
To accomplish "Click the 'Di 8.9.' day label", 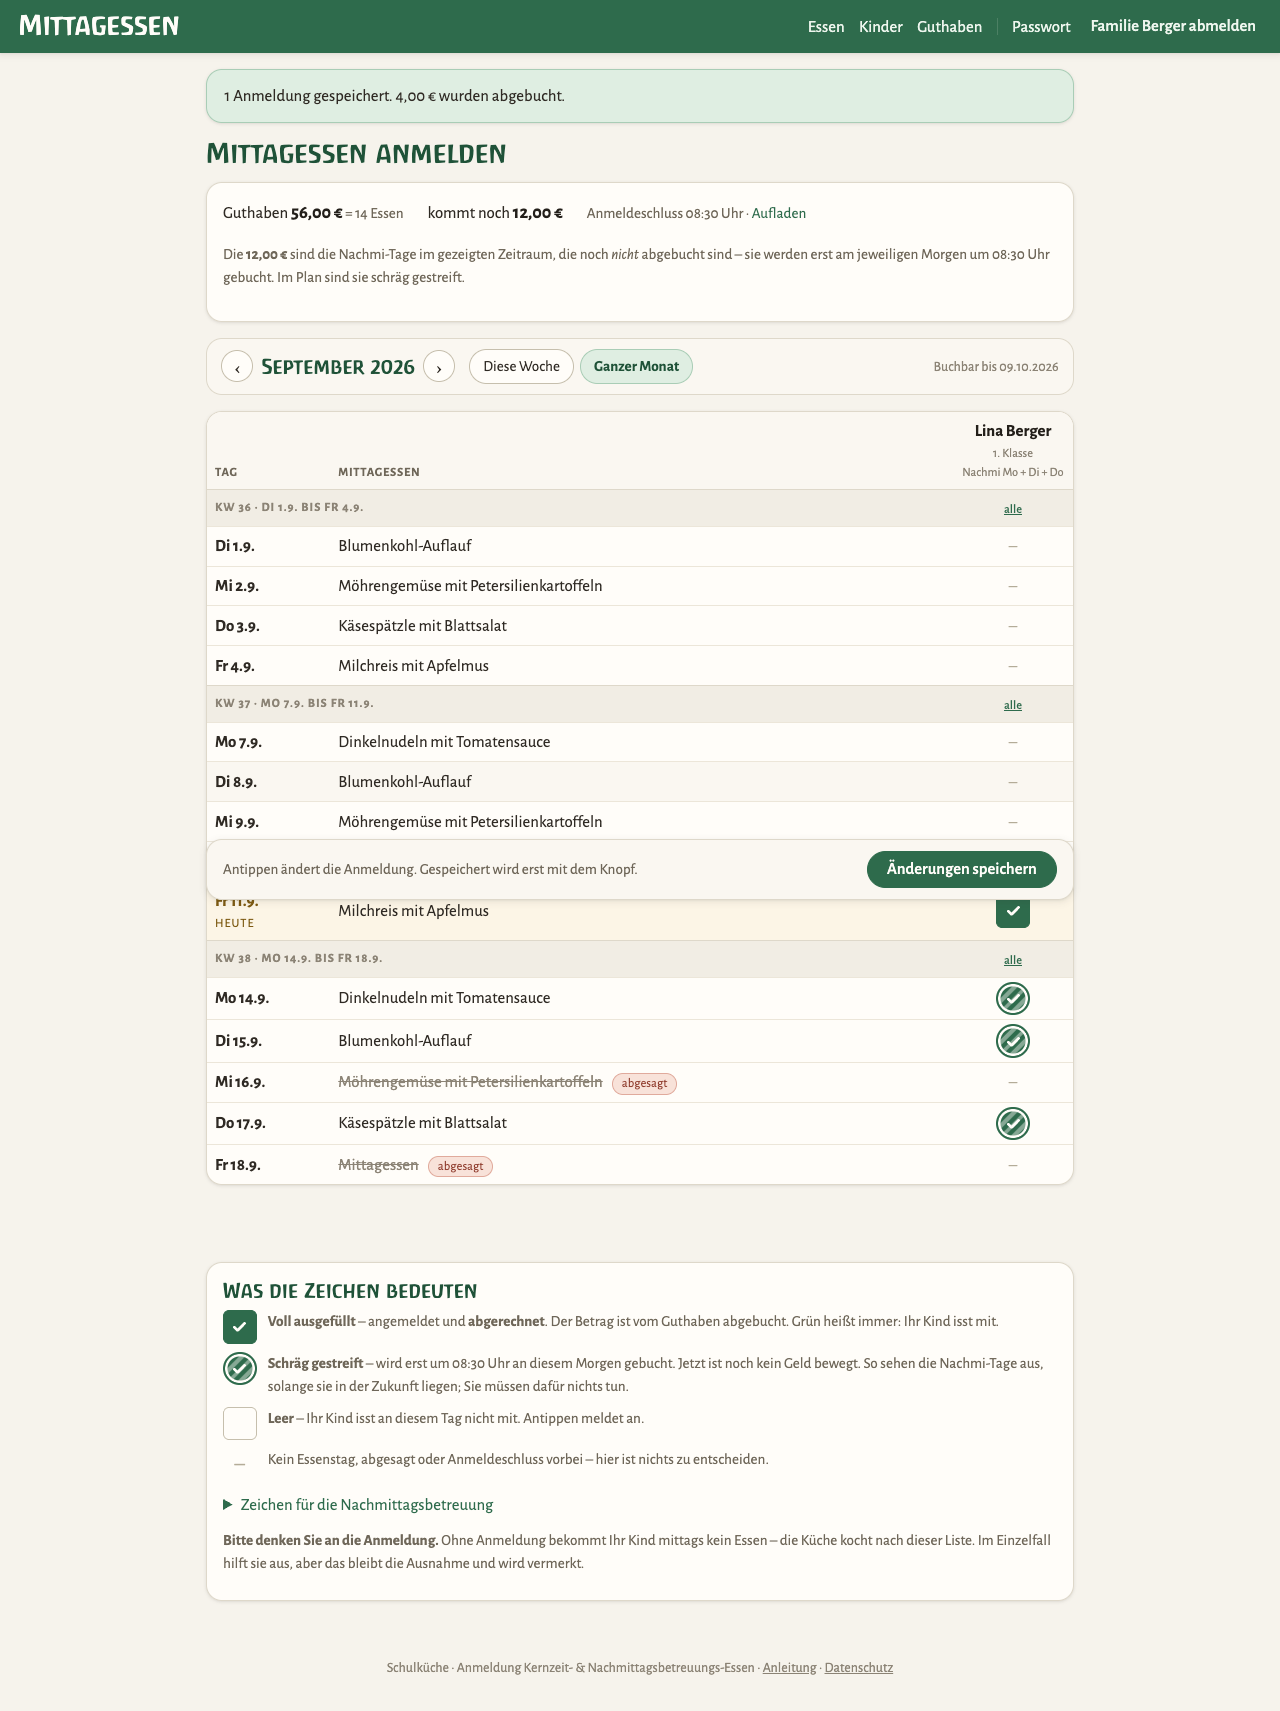I will (236, 782).
